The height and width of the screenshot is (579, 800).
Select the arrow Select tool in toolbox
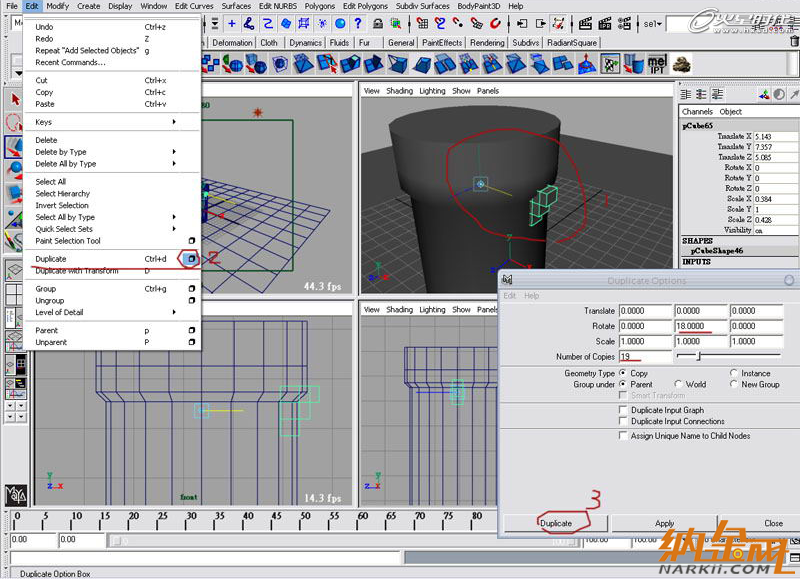coord(15,99)
